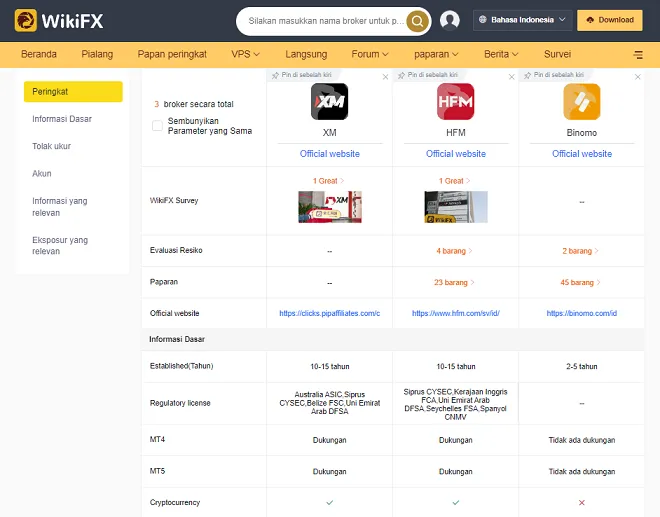Open the binomo.com/id URL link
This screenshot has width=660, height=517.
pyautogui.click(x=582, y=313)
